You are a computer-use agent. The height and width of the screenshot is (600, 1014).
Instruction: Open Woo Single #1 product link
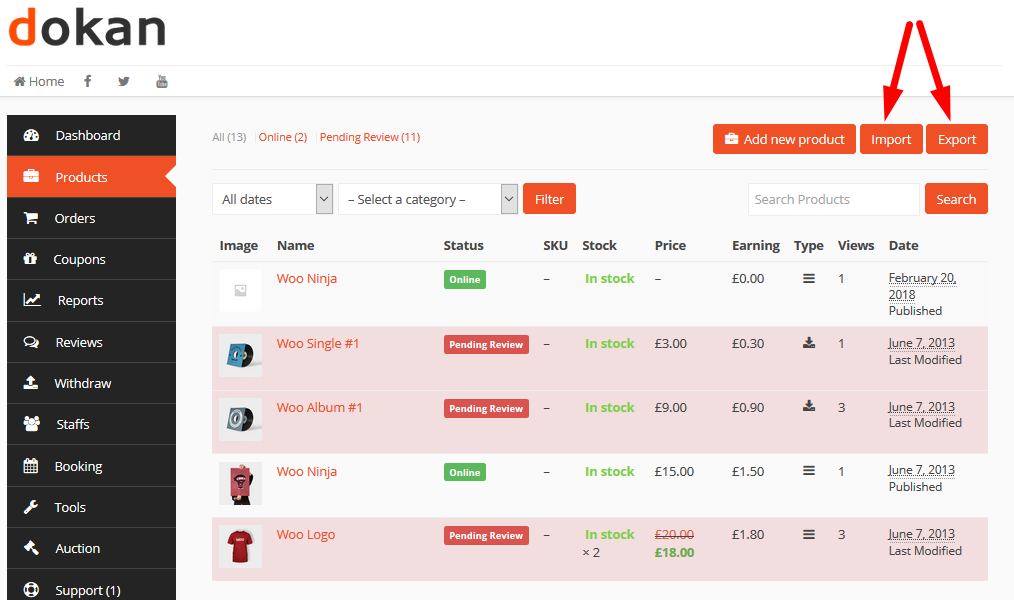[318, 343]
